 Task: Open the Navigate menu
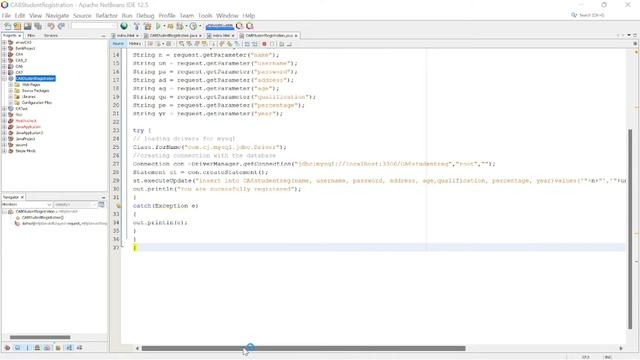tap(57, 16)
